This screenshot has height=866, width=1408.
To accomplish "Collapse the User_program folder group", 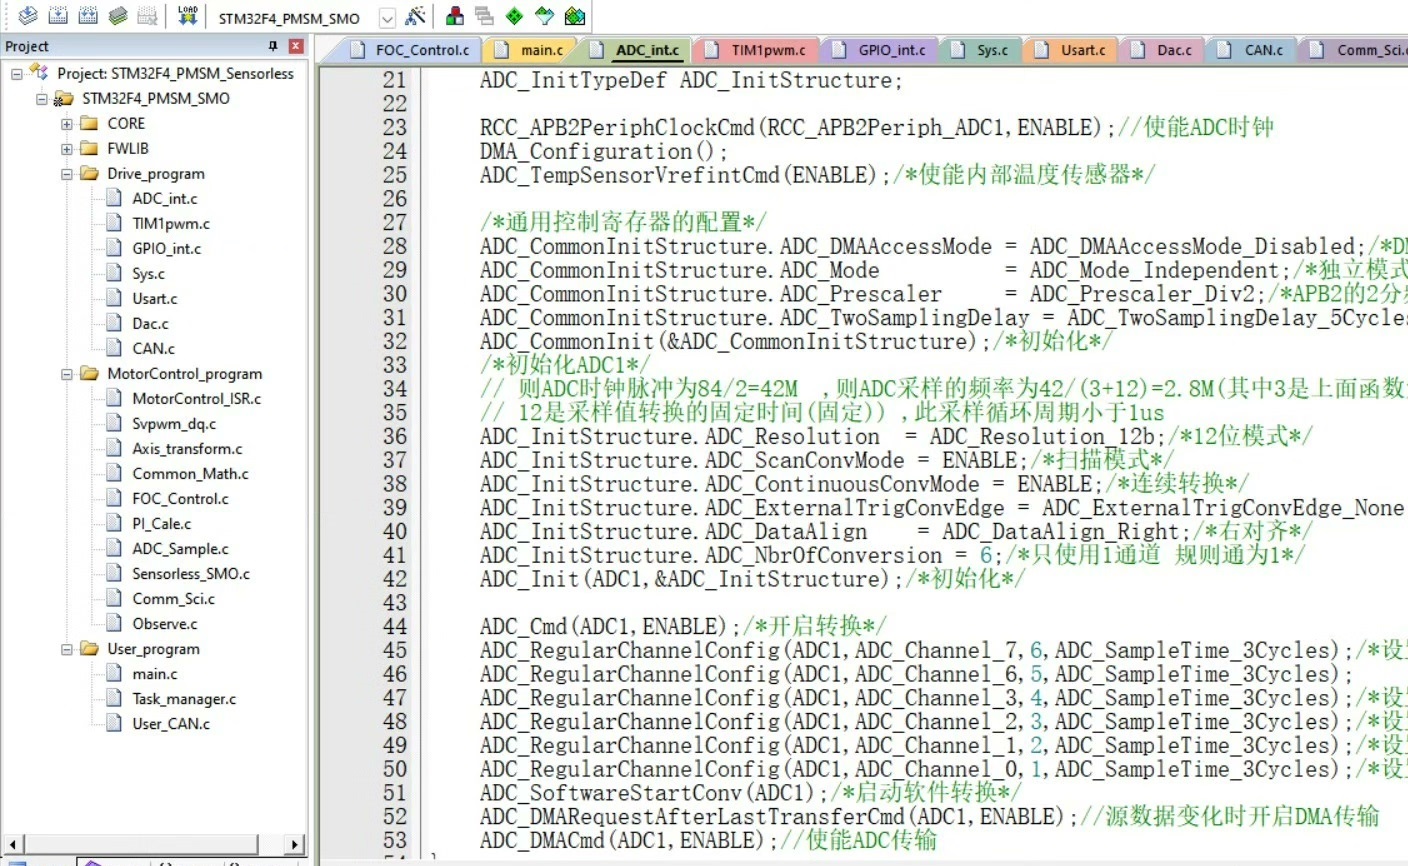I will point(67,648).
